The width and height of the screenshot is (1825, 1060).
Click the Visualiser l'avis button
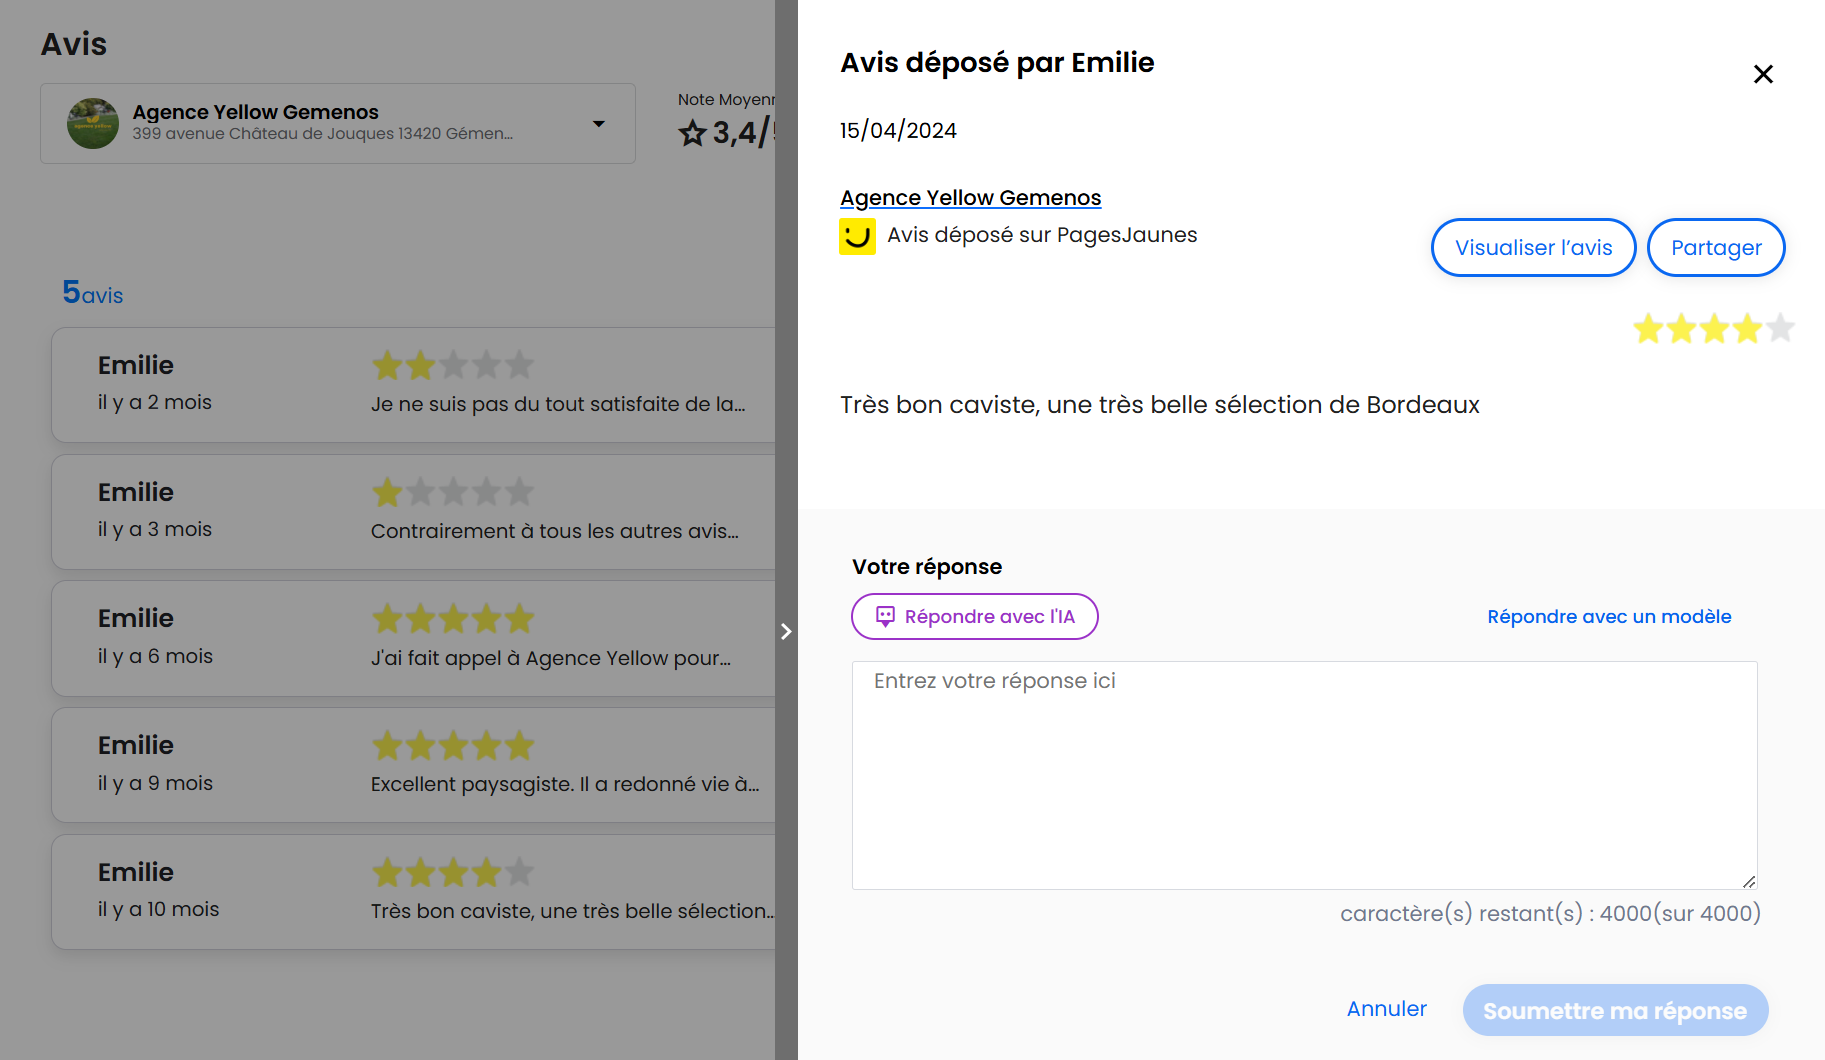1533,247
